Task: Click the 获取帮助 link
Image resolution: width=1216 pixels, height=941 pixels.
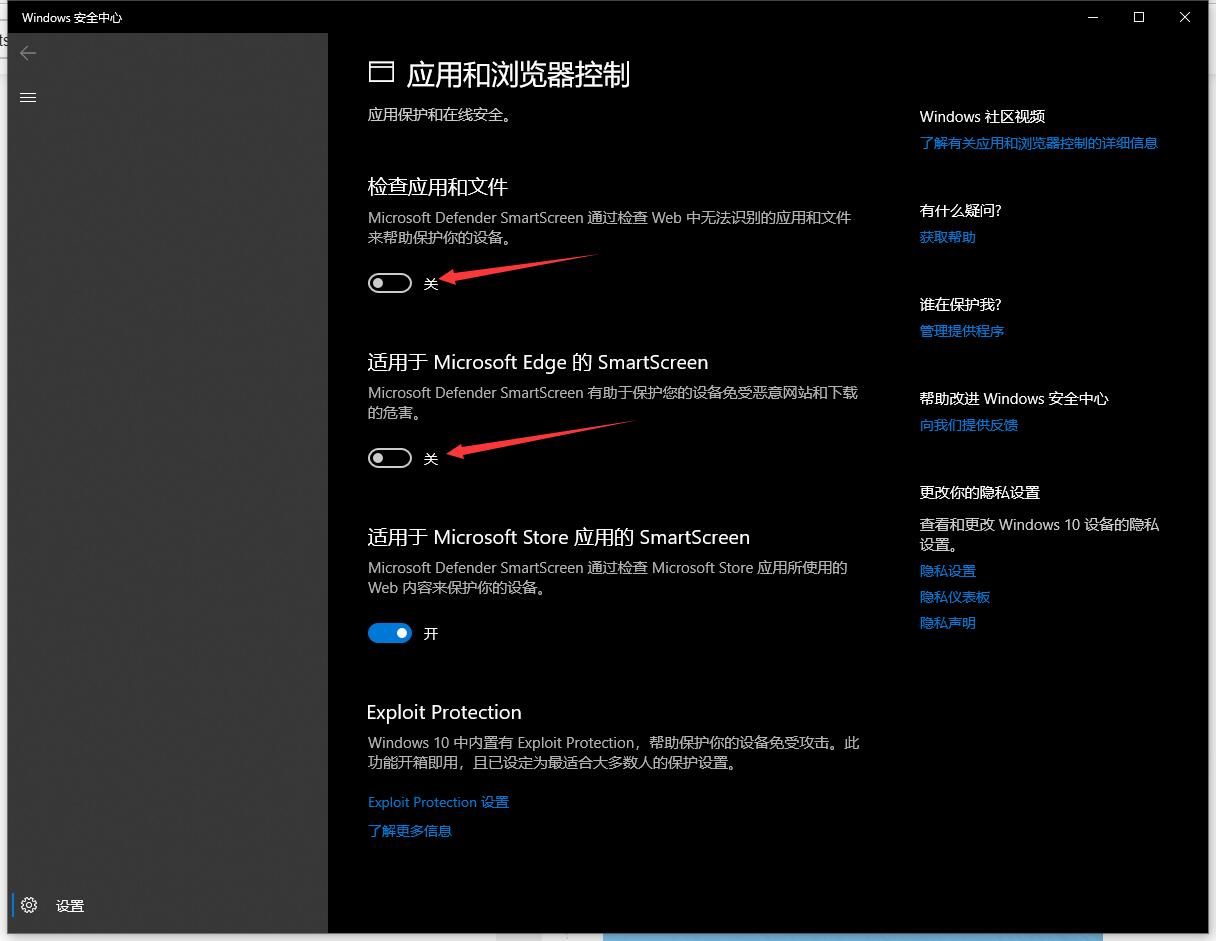Action: pos(947,237)
